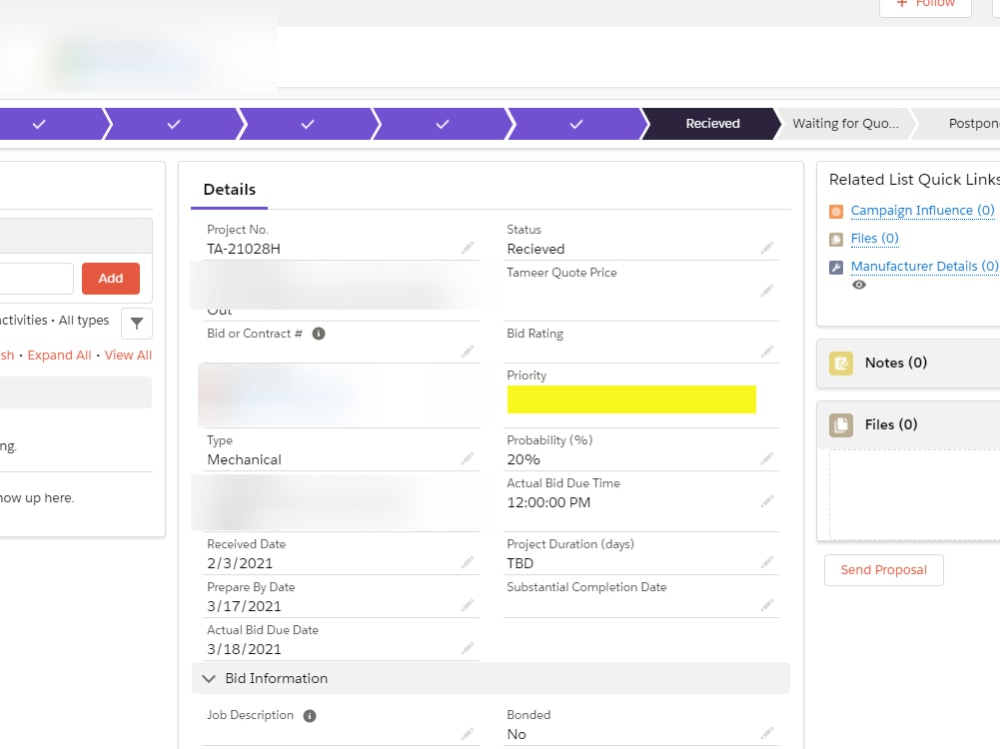The image size is (1000, 749).
Task: Edit Probability using its pencil icon
Action: pos(768,457)
